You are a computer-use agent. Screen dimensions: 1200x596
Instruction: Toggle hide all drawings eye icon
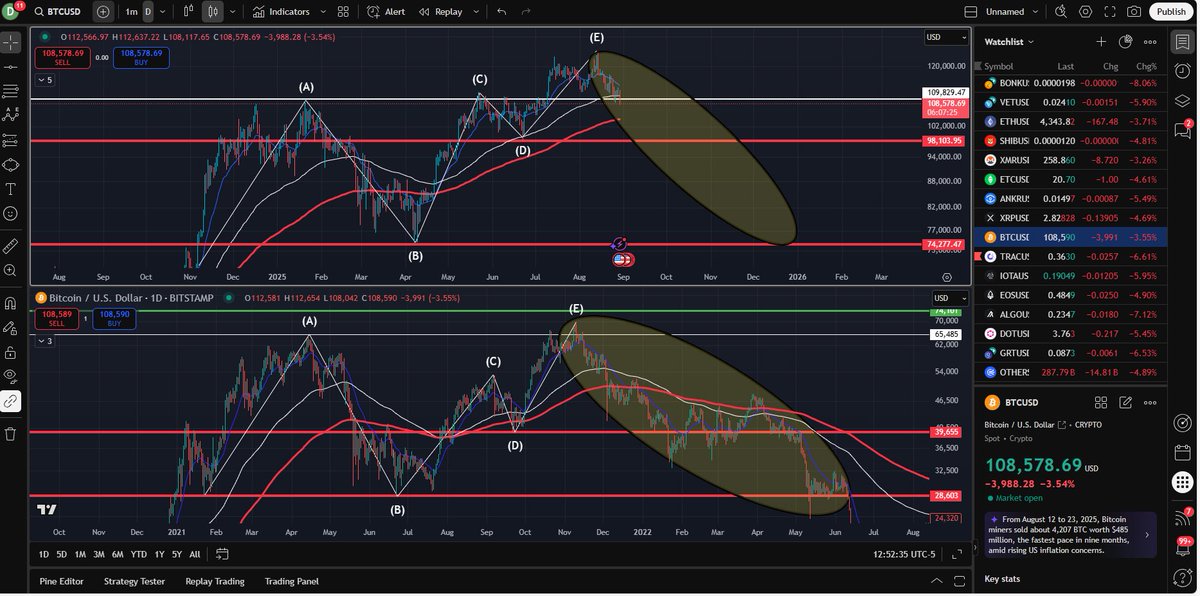pos(10,376)
